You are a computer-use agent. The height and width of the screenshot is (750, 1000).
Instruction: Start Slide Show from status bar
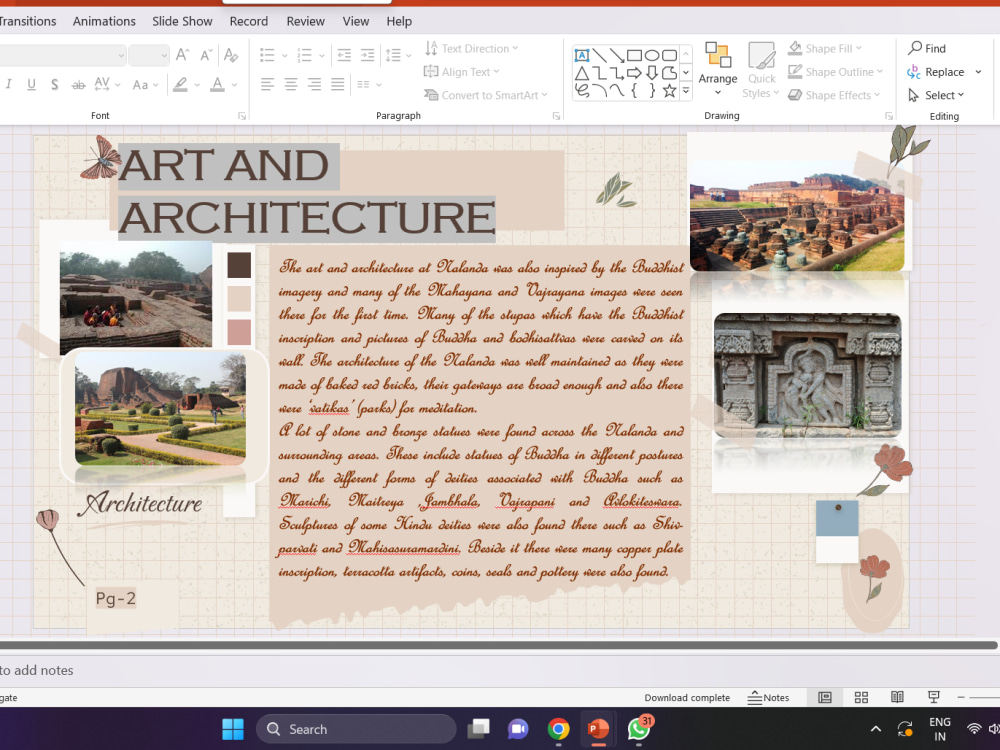(934, 698)
